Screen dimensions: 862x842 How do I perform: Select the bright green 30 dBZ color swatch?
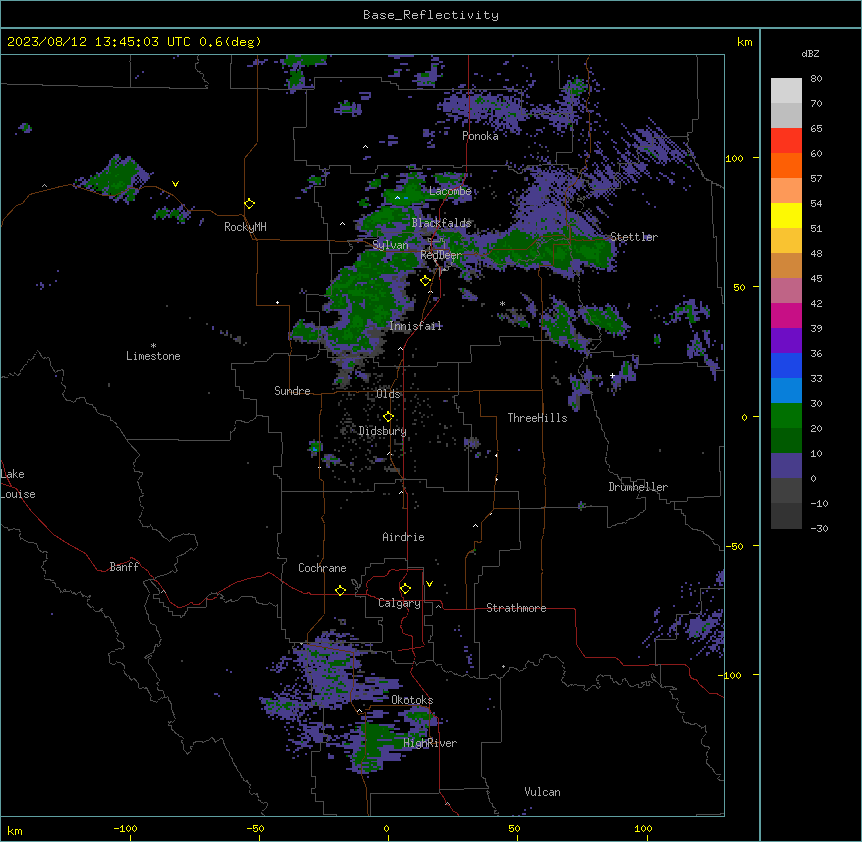(x=786, y=416)
